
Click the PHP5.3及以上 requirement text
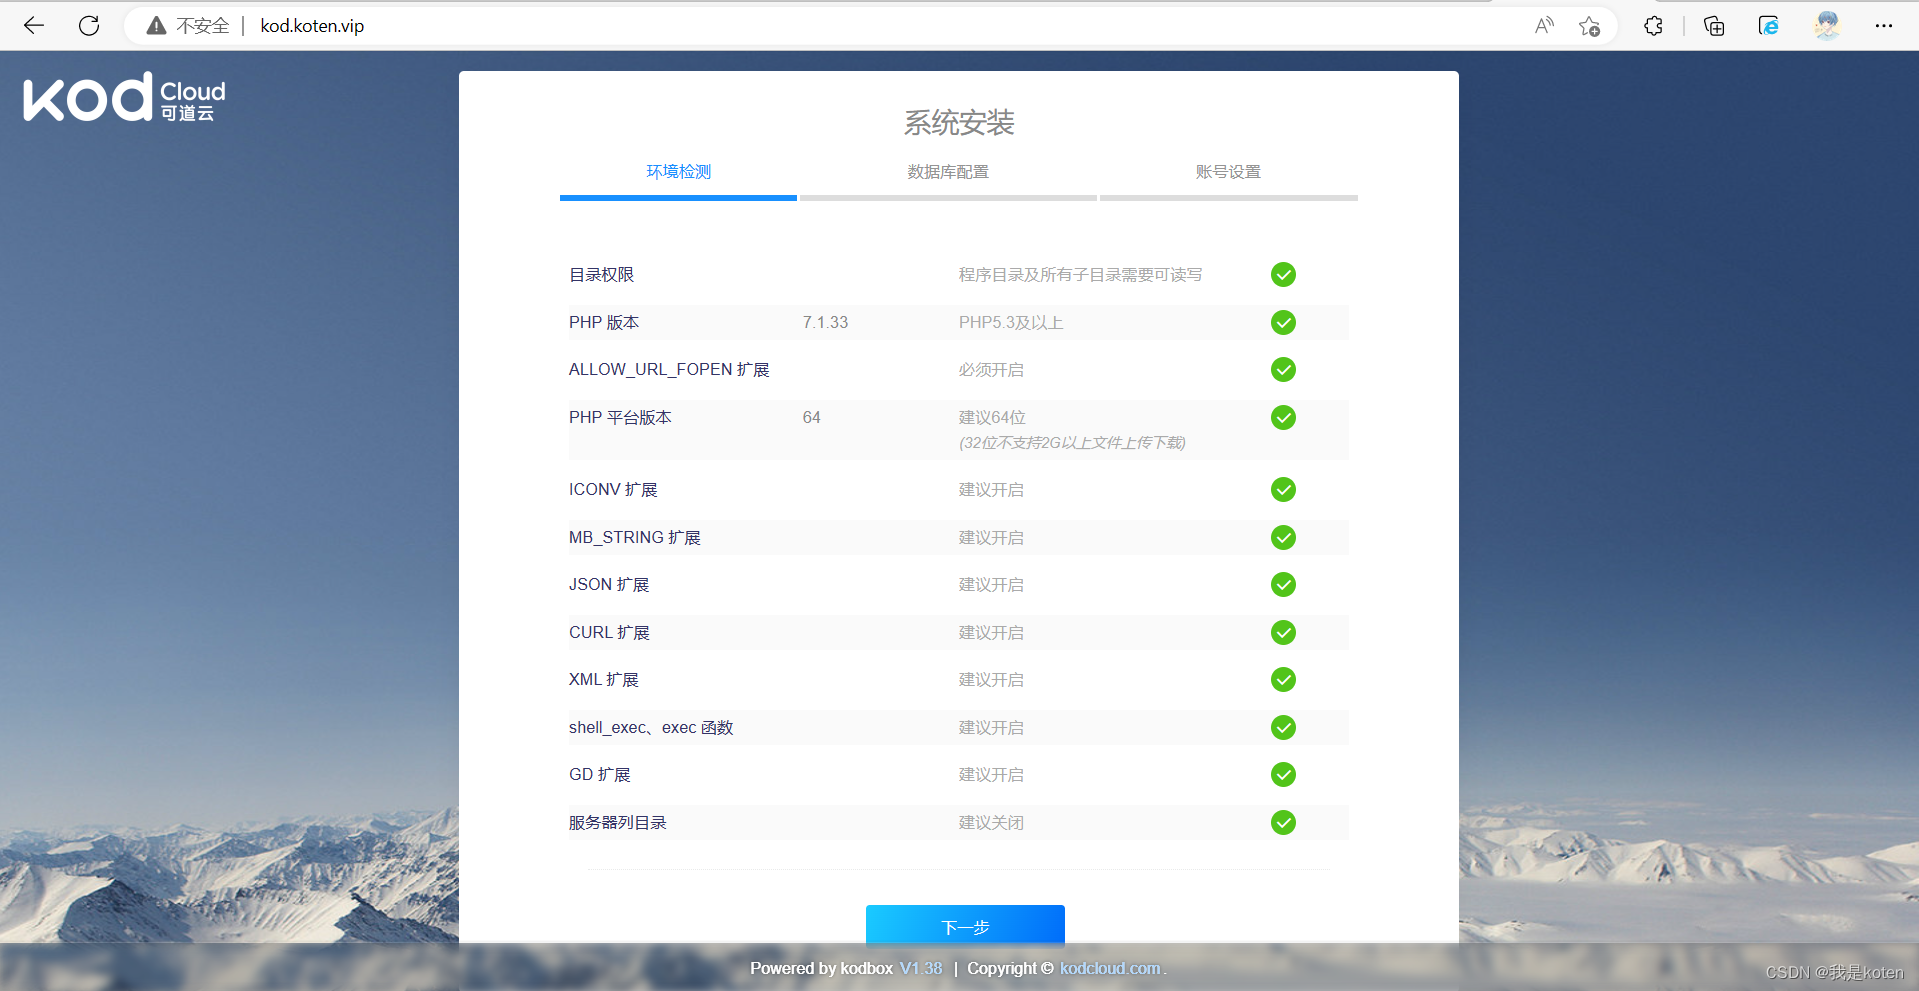tap(1011, 322)
